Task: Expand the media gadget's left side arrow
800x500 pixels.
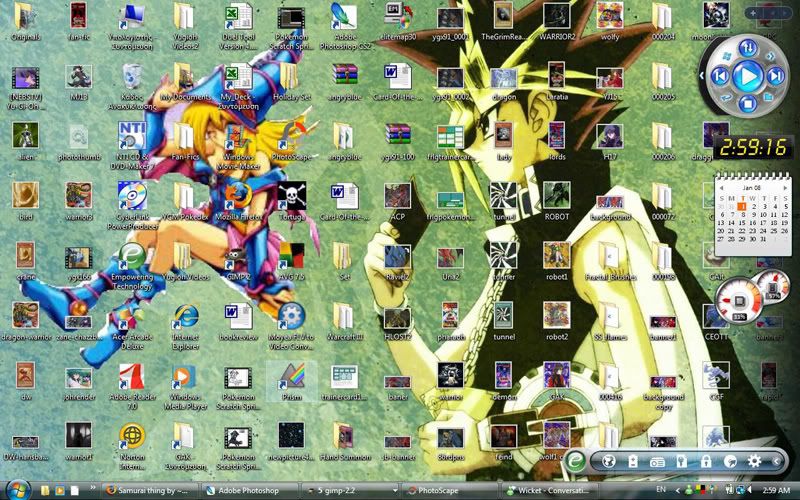Action: pyautogui.click(x=702, y=76)
